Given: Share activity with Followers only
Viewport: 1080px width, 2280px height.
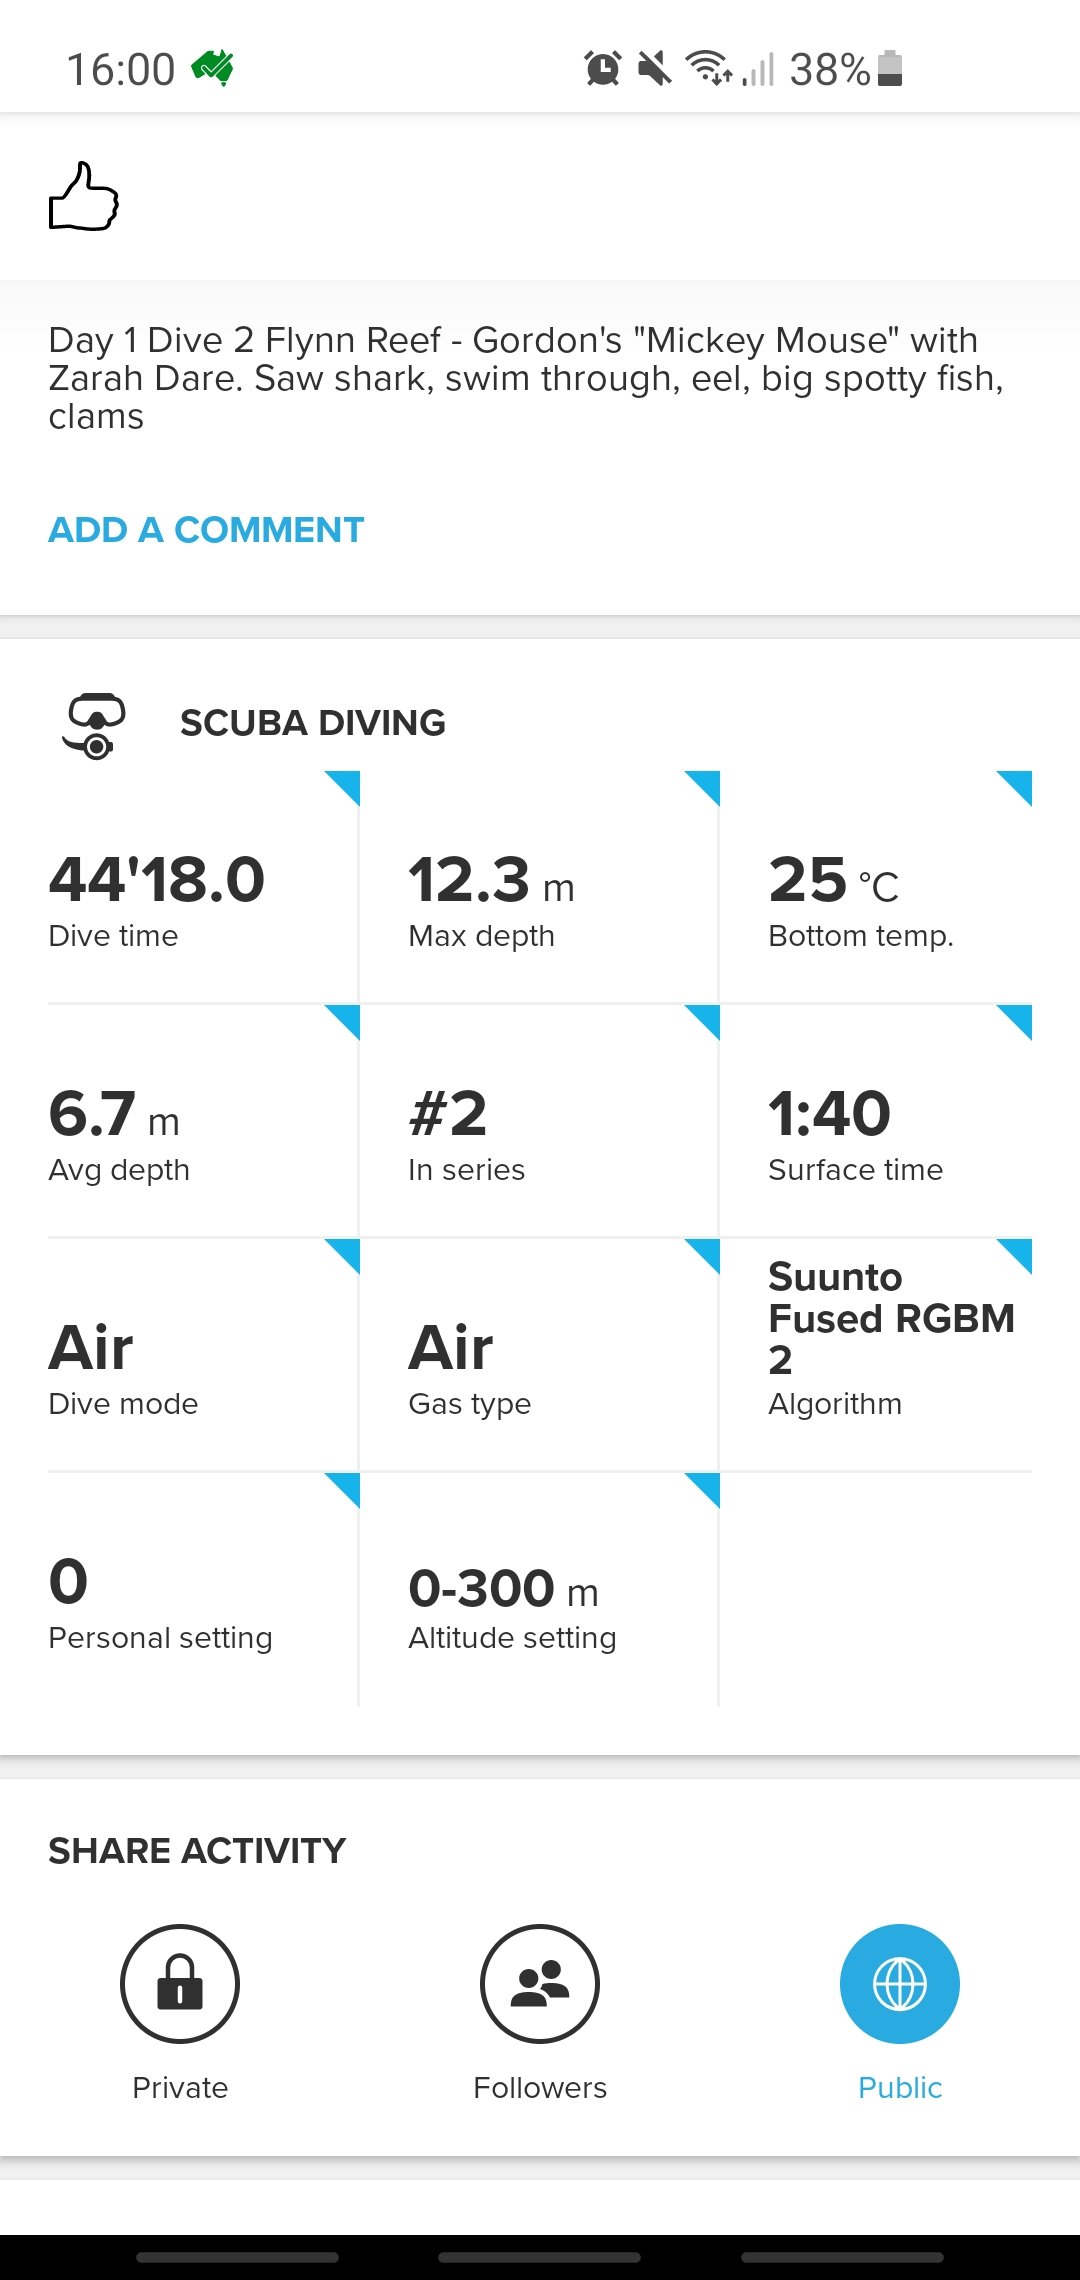Looking at the screenshot, I should tap(540, 1985).
